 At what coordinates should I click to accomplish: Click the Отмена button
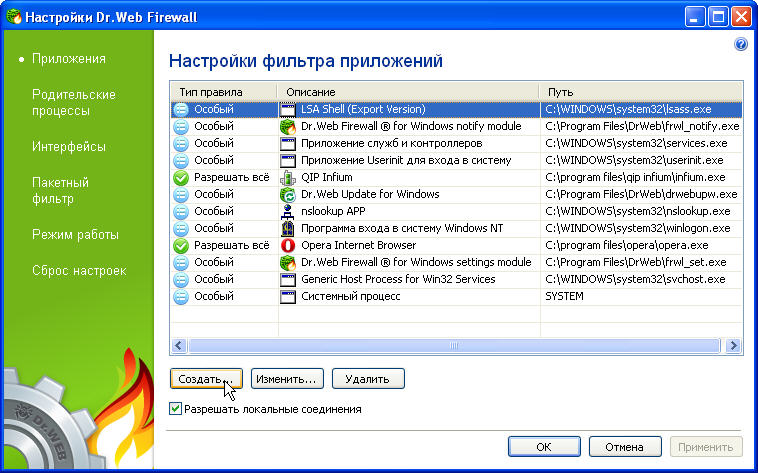[x=625, y=446]
